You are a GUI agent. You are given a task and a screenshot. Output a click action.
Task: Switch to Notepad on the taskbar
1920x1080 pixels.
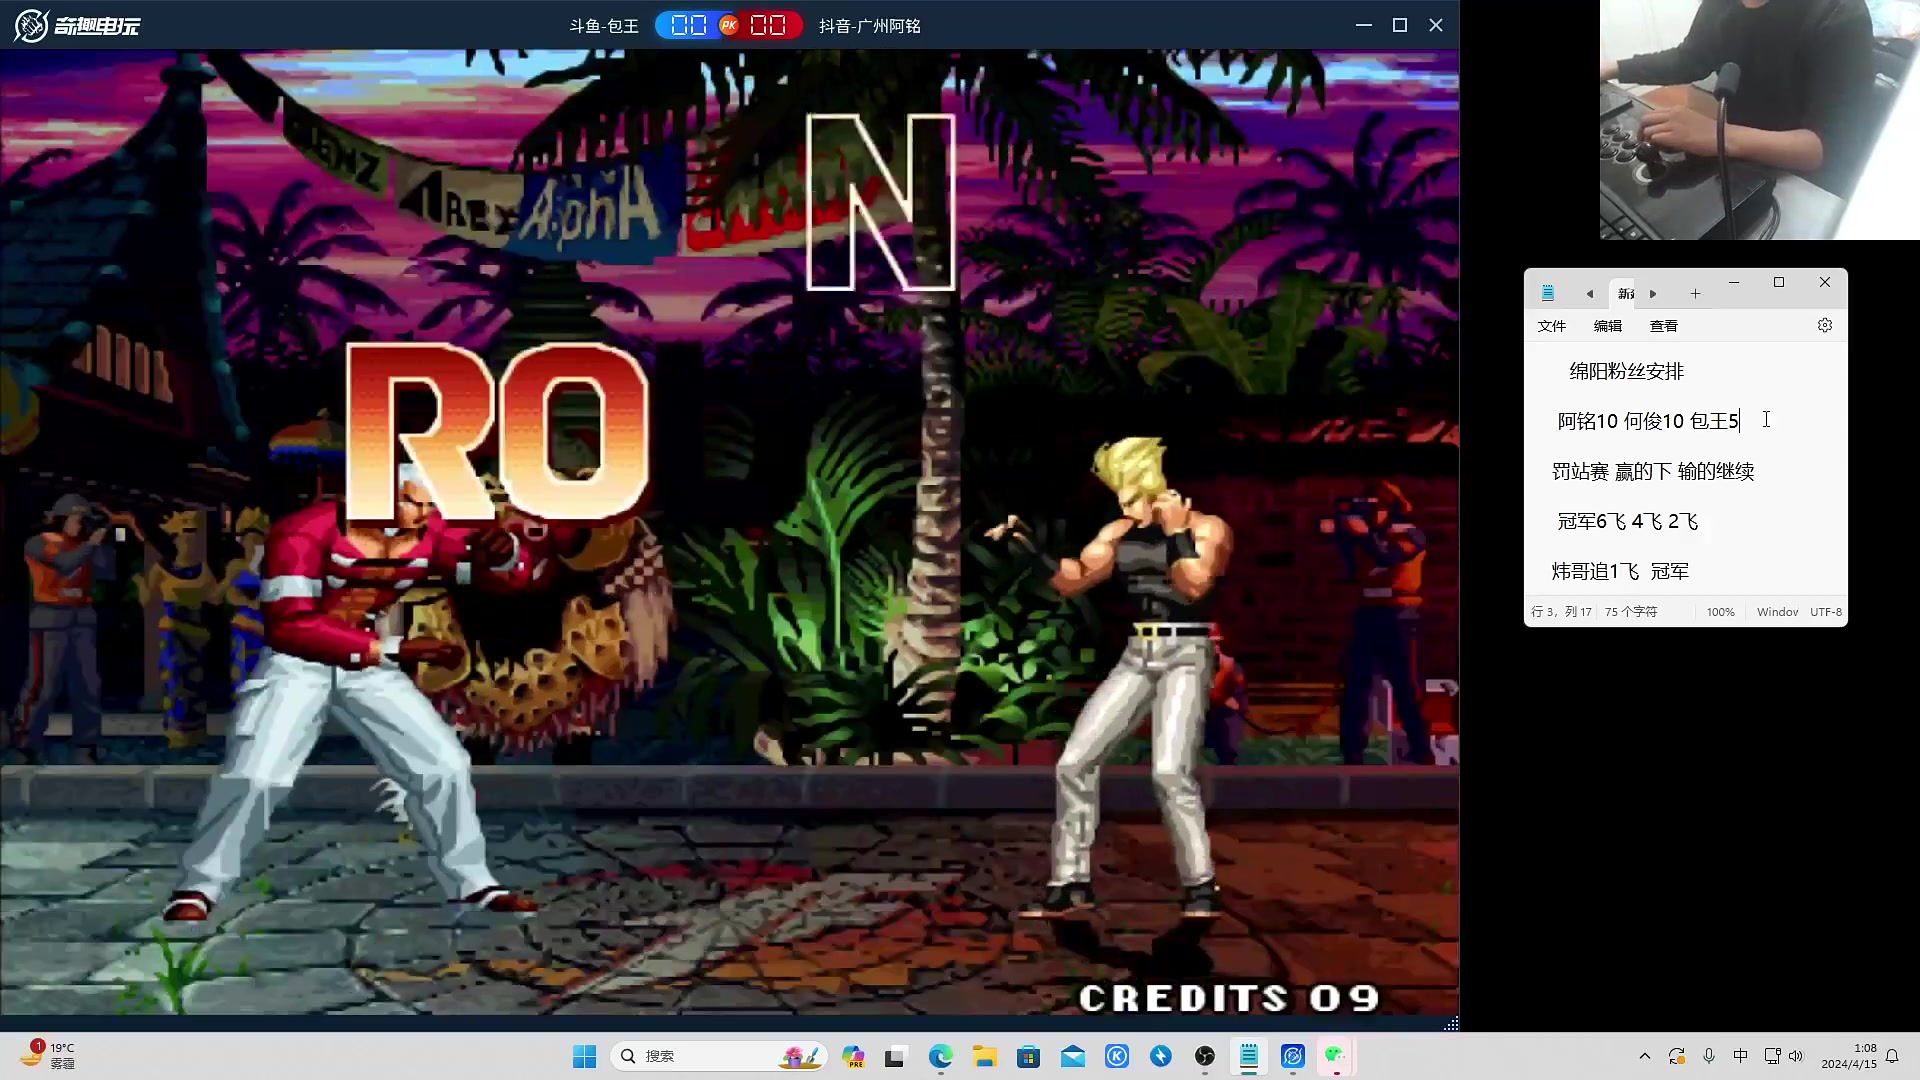[x=1249, y=1056]
